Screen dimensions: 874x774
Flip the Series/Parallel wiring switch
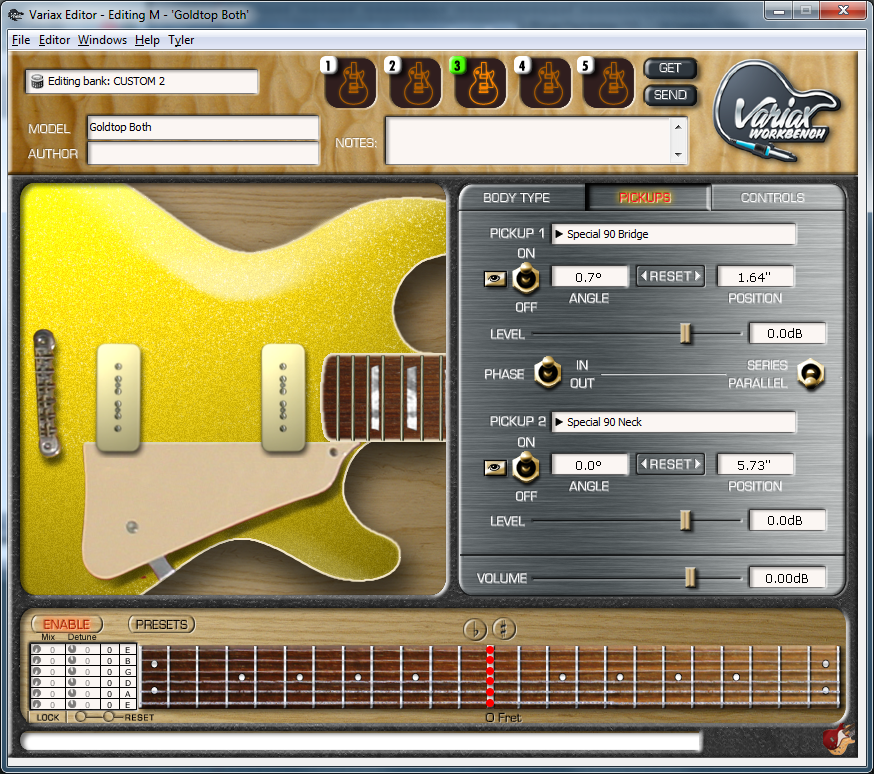pyautogui.click(x=810, y=374)
